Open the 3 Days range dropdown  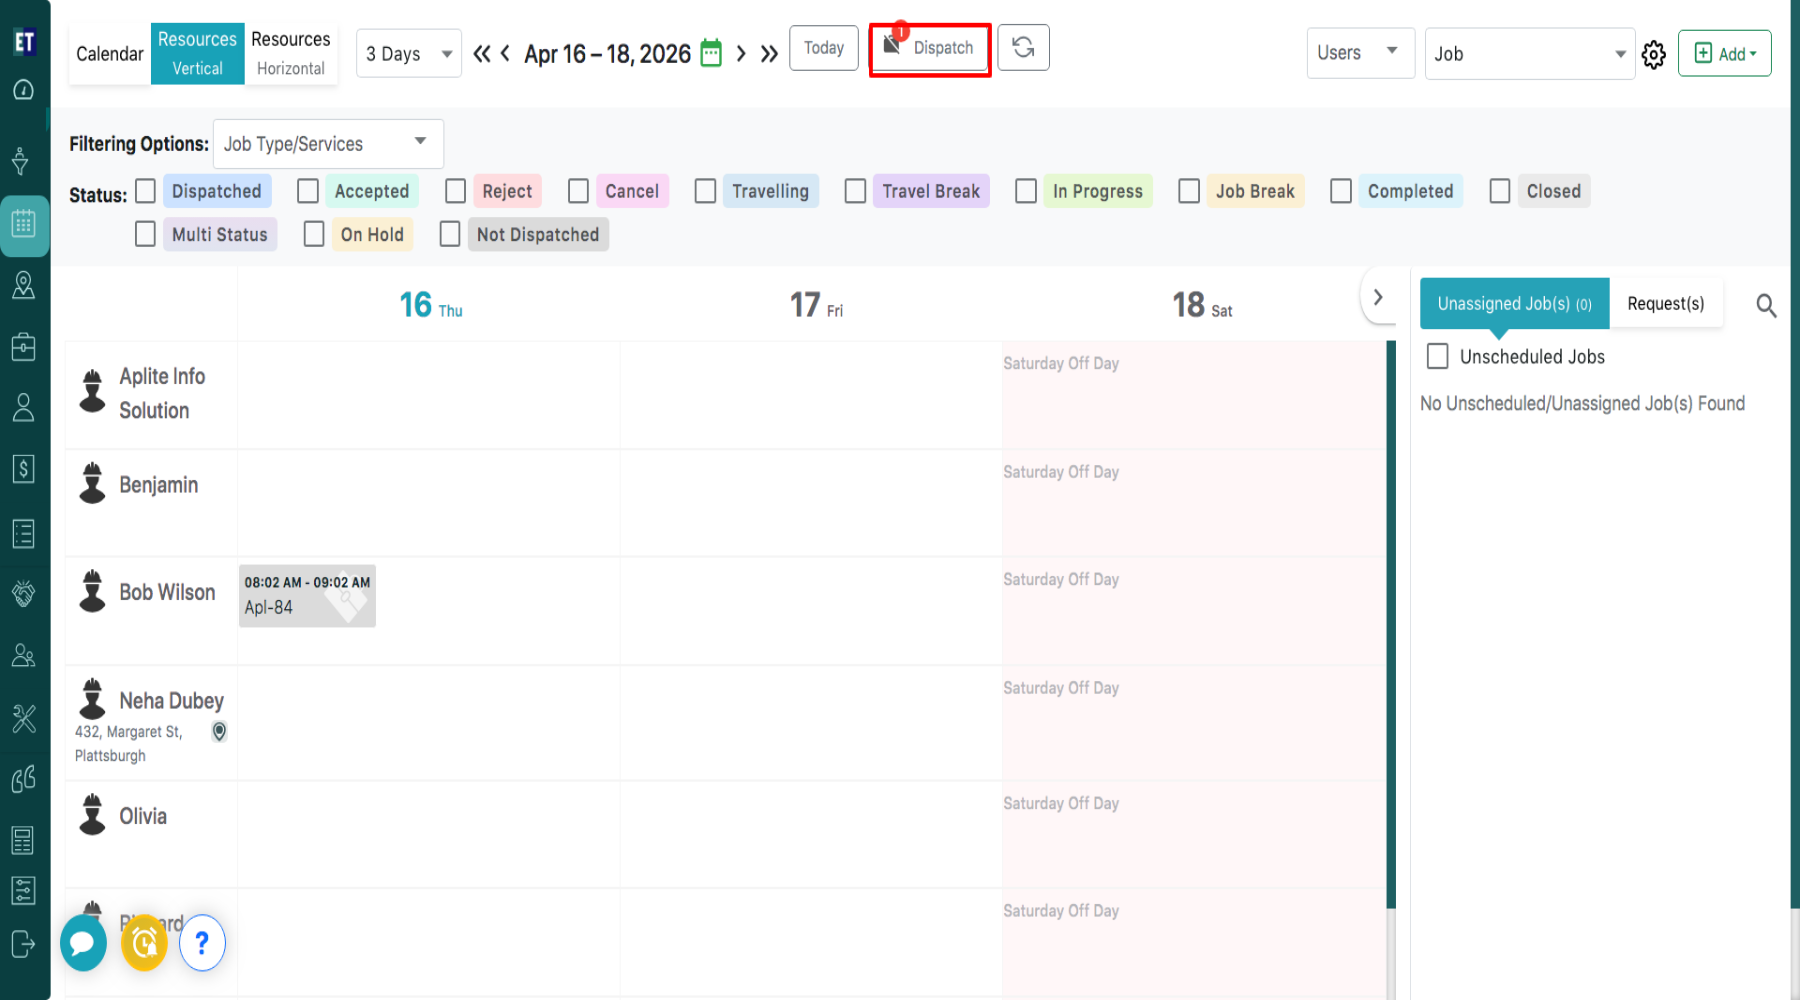409,54
